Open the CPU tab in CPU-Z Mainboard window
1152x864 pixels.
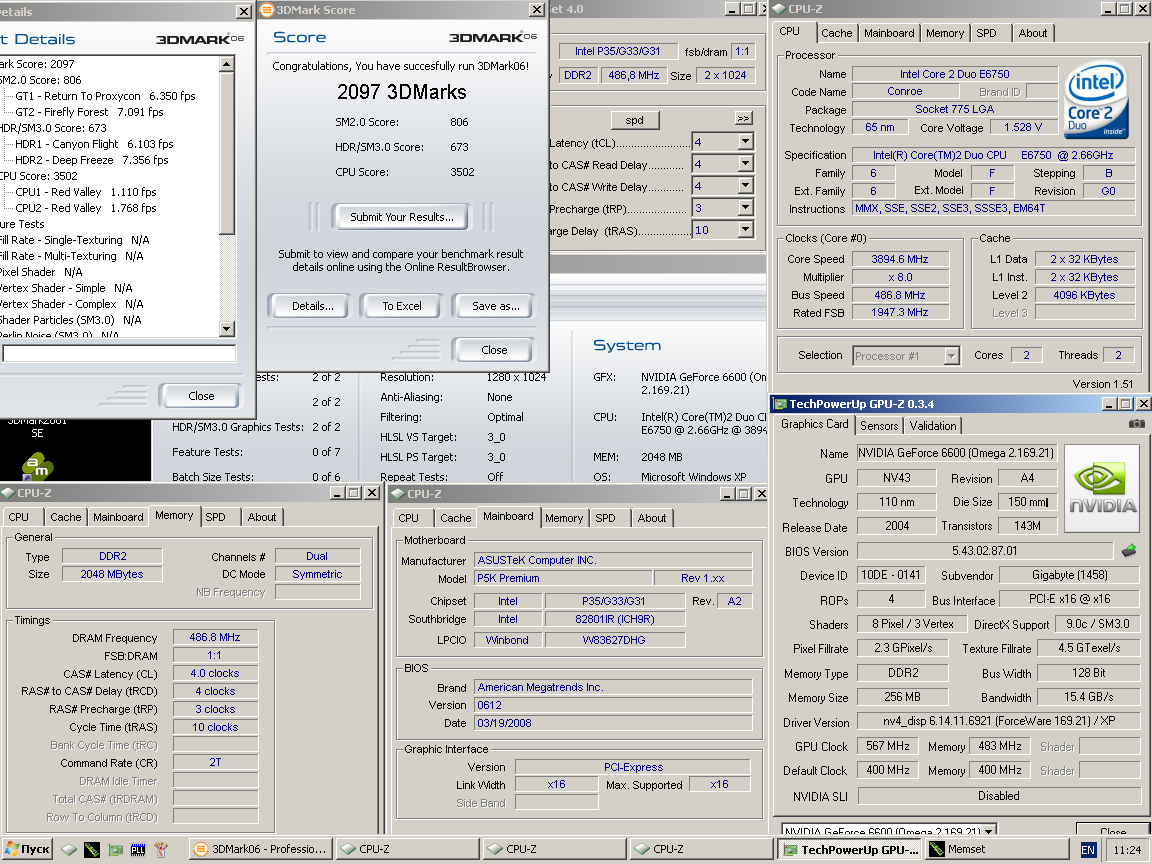(x=408, y=518)
